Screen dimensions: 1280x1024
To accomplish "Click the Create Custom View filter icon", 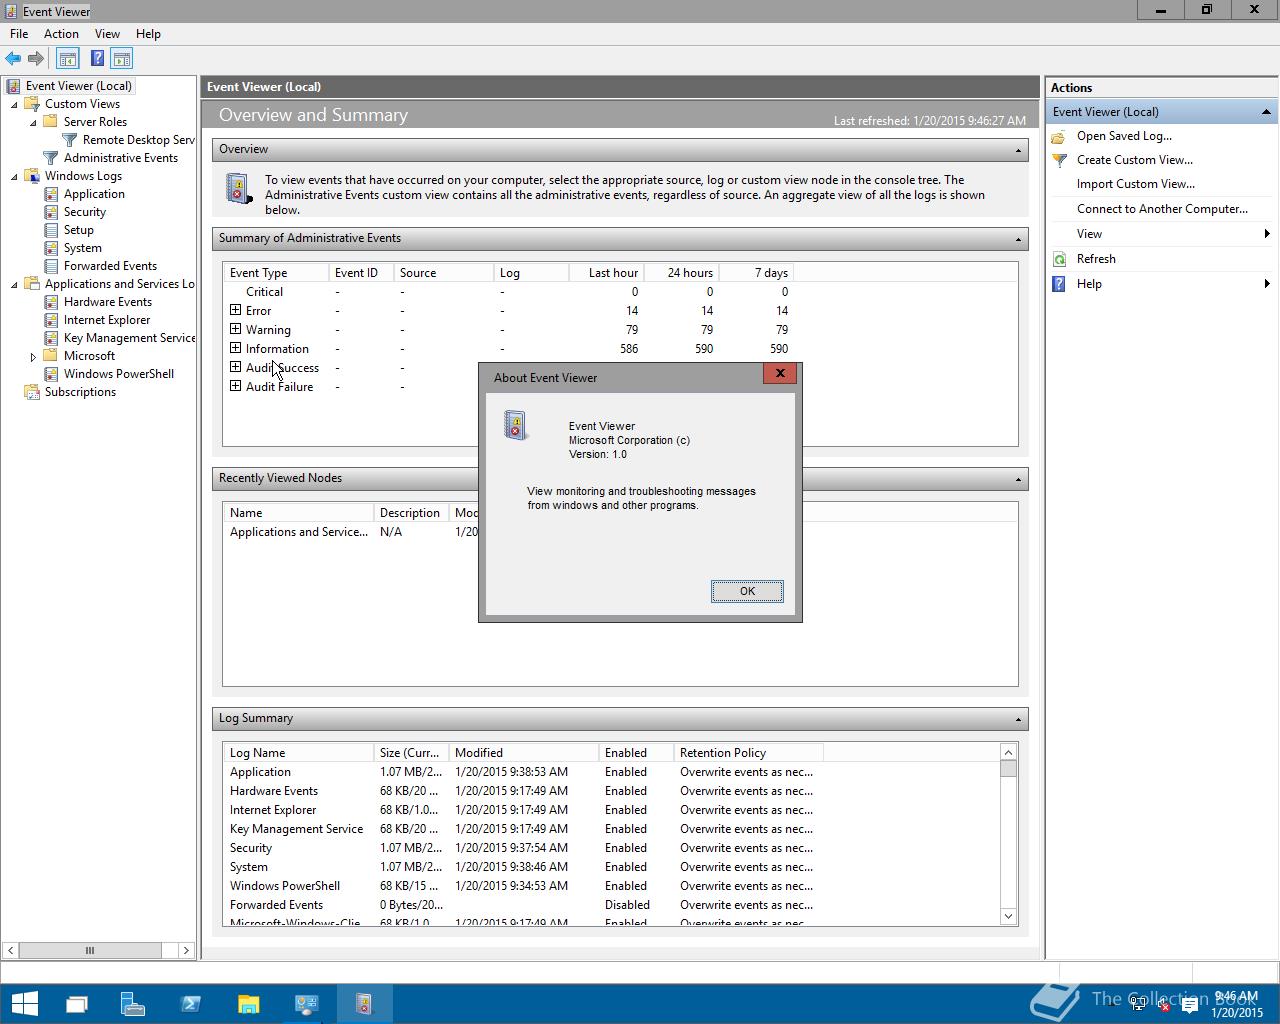I will point(1059,160).
